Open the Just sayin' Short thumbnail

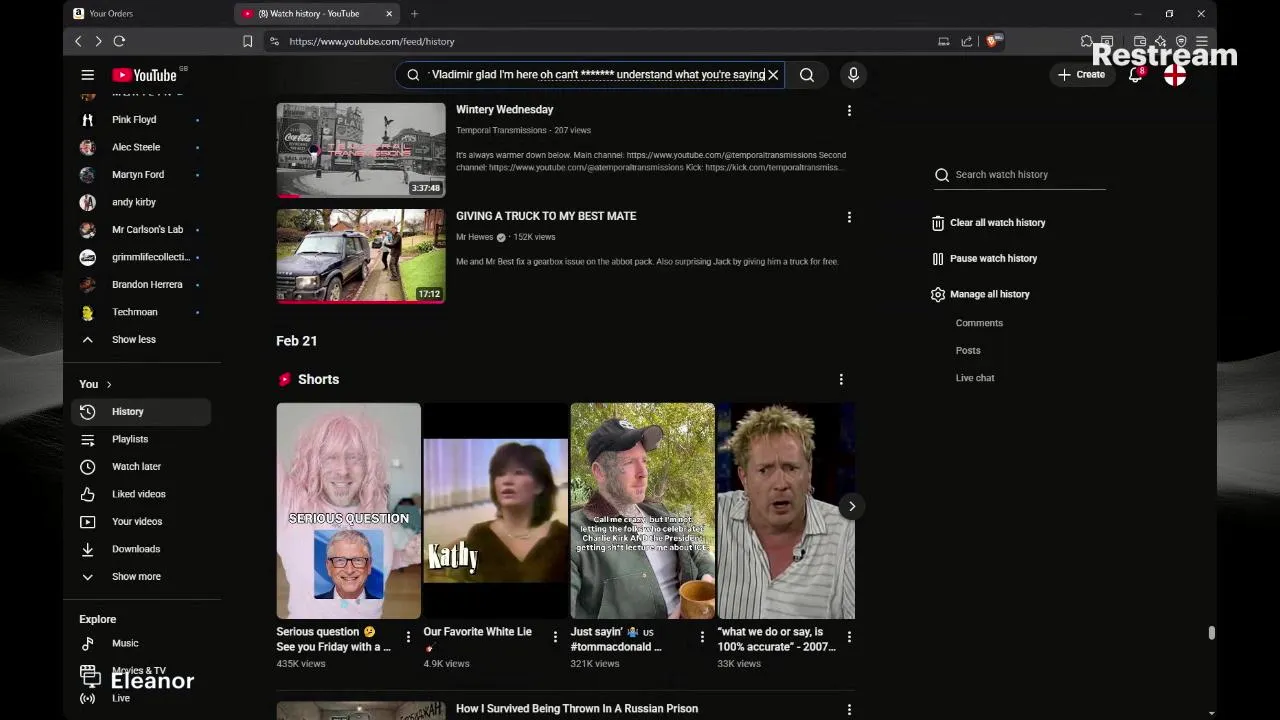tap(642, 511)
